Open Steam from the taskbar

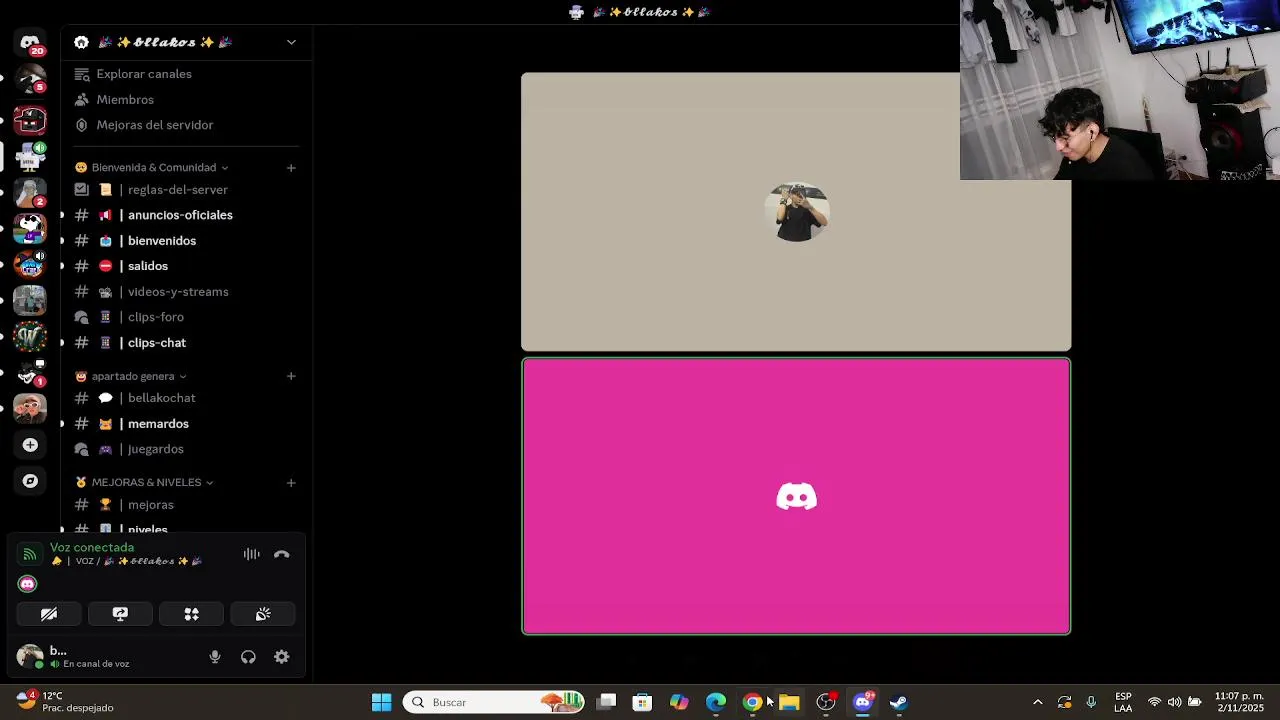[899, 702]
